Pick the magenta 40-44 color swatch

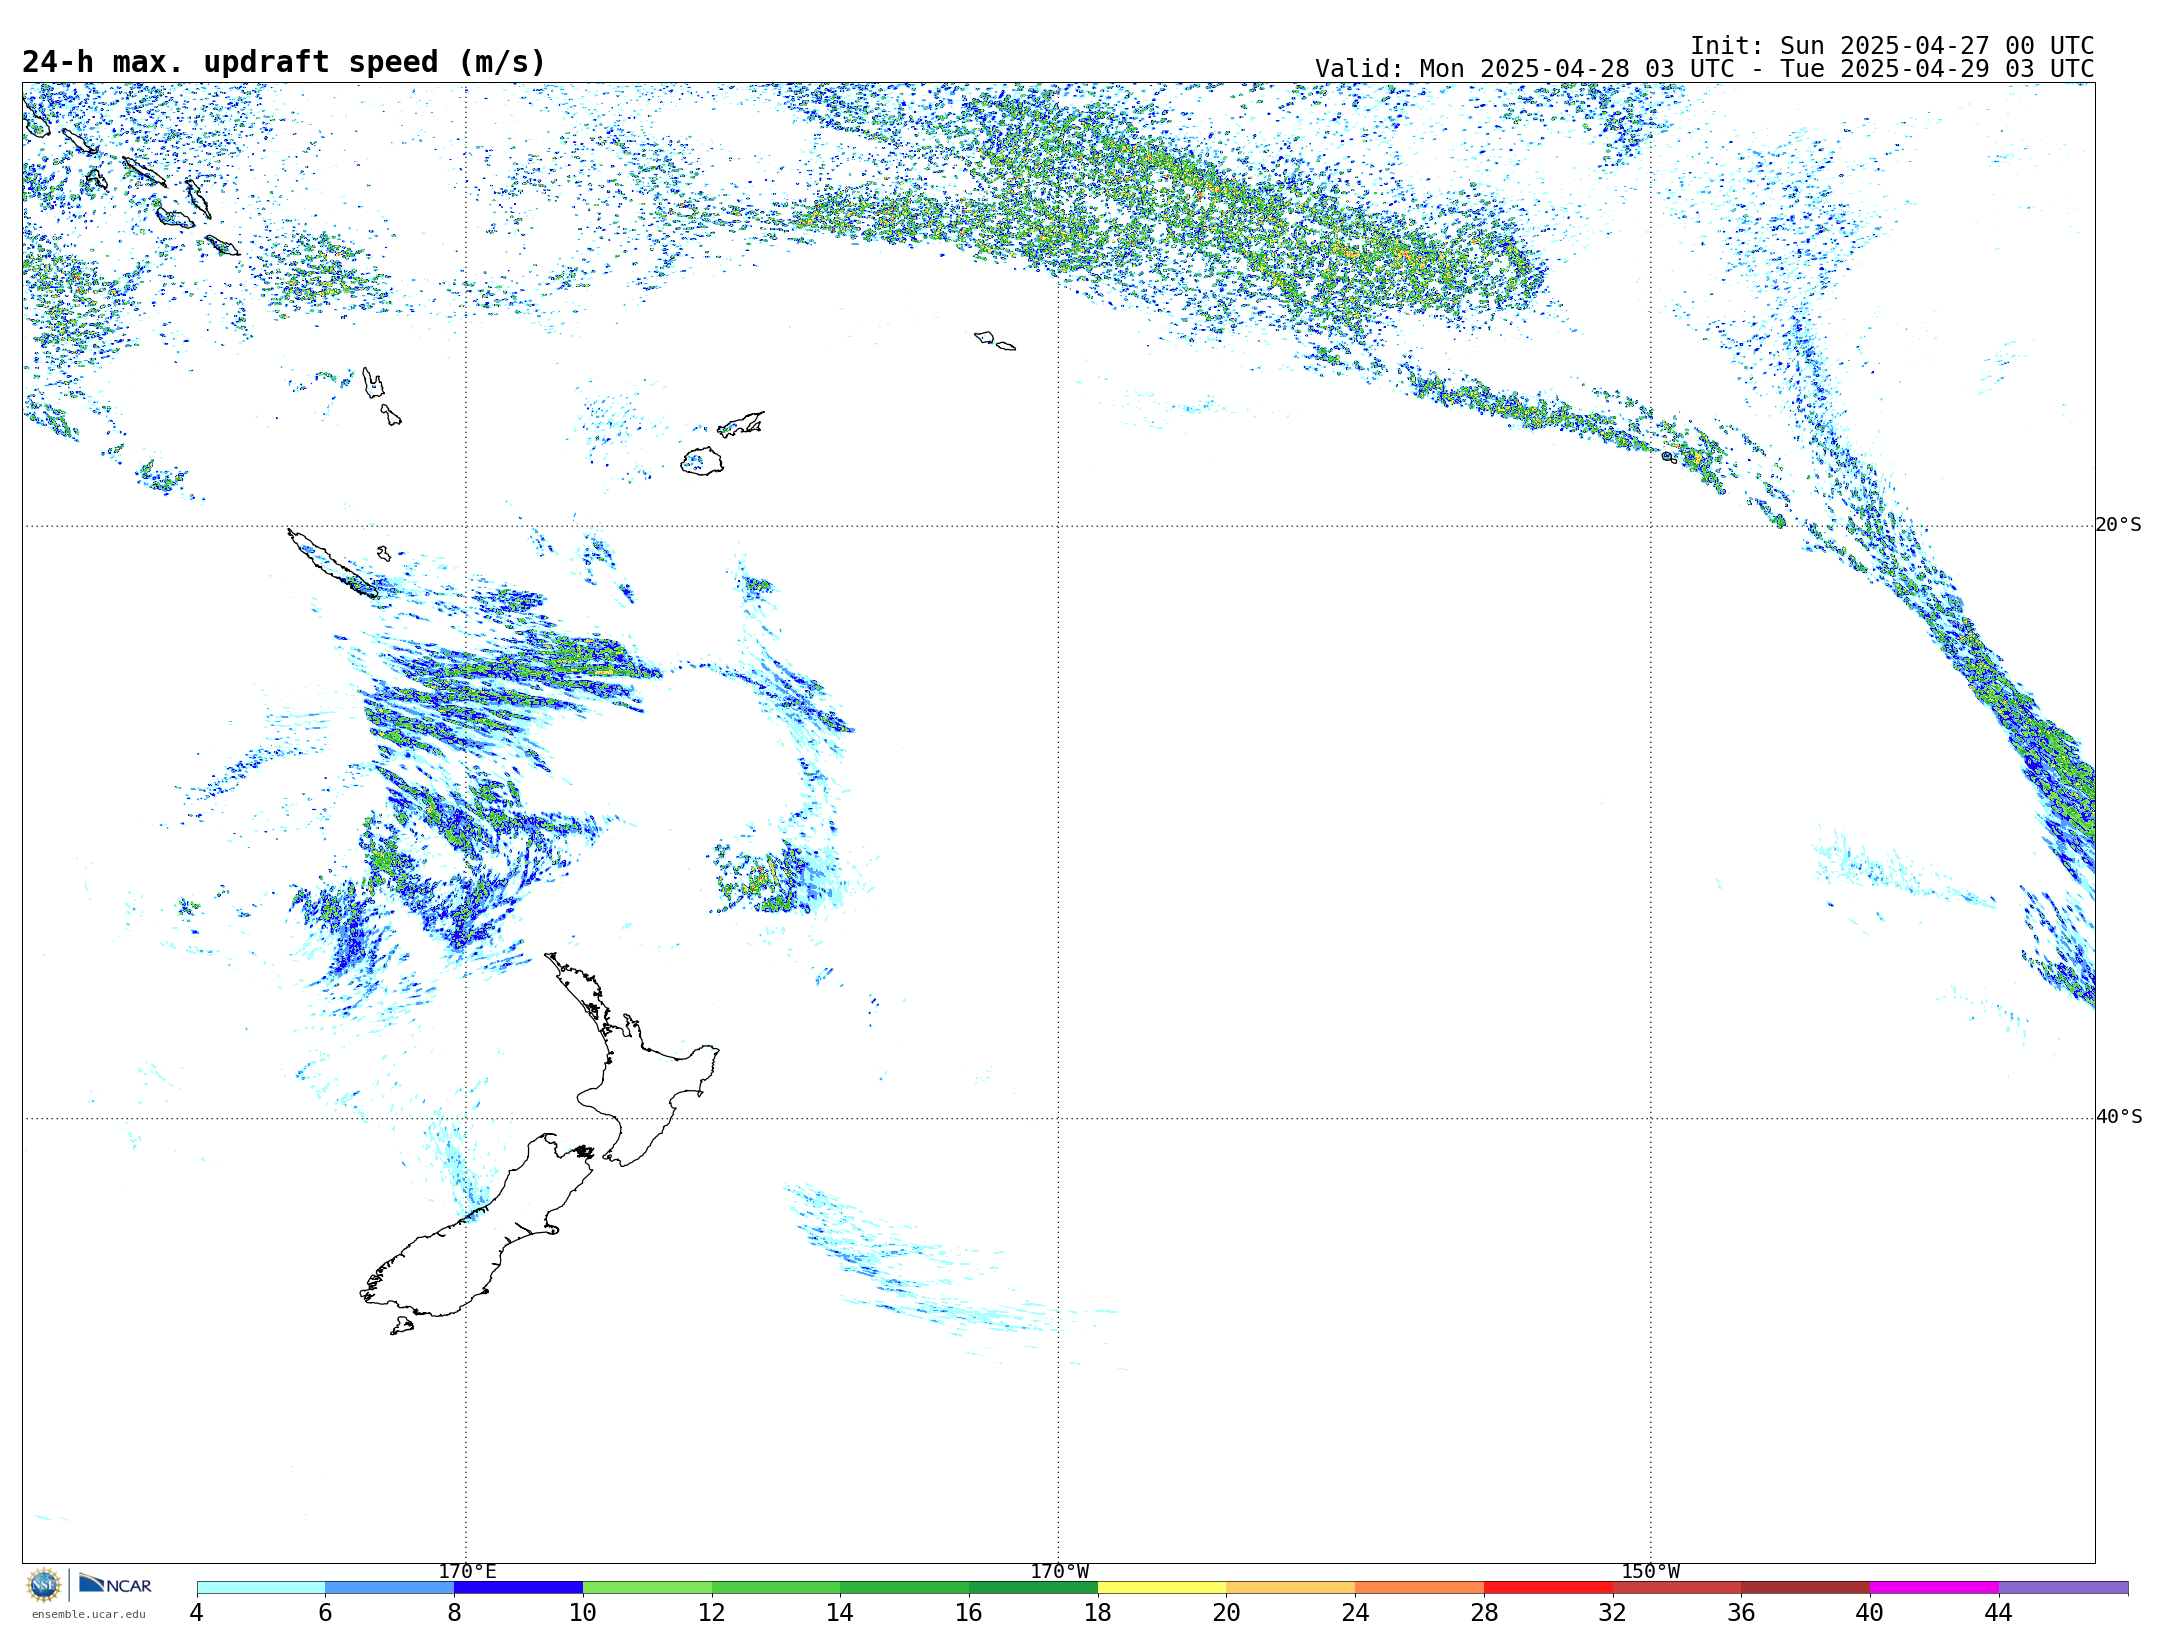pos(1935,1588)
